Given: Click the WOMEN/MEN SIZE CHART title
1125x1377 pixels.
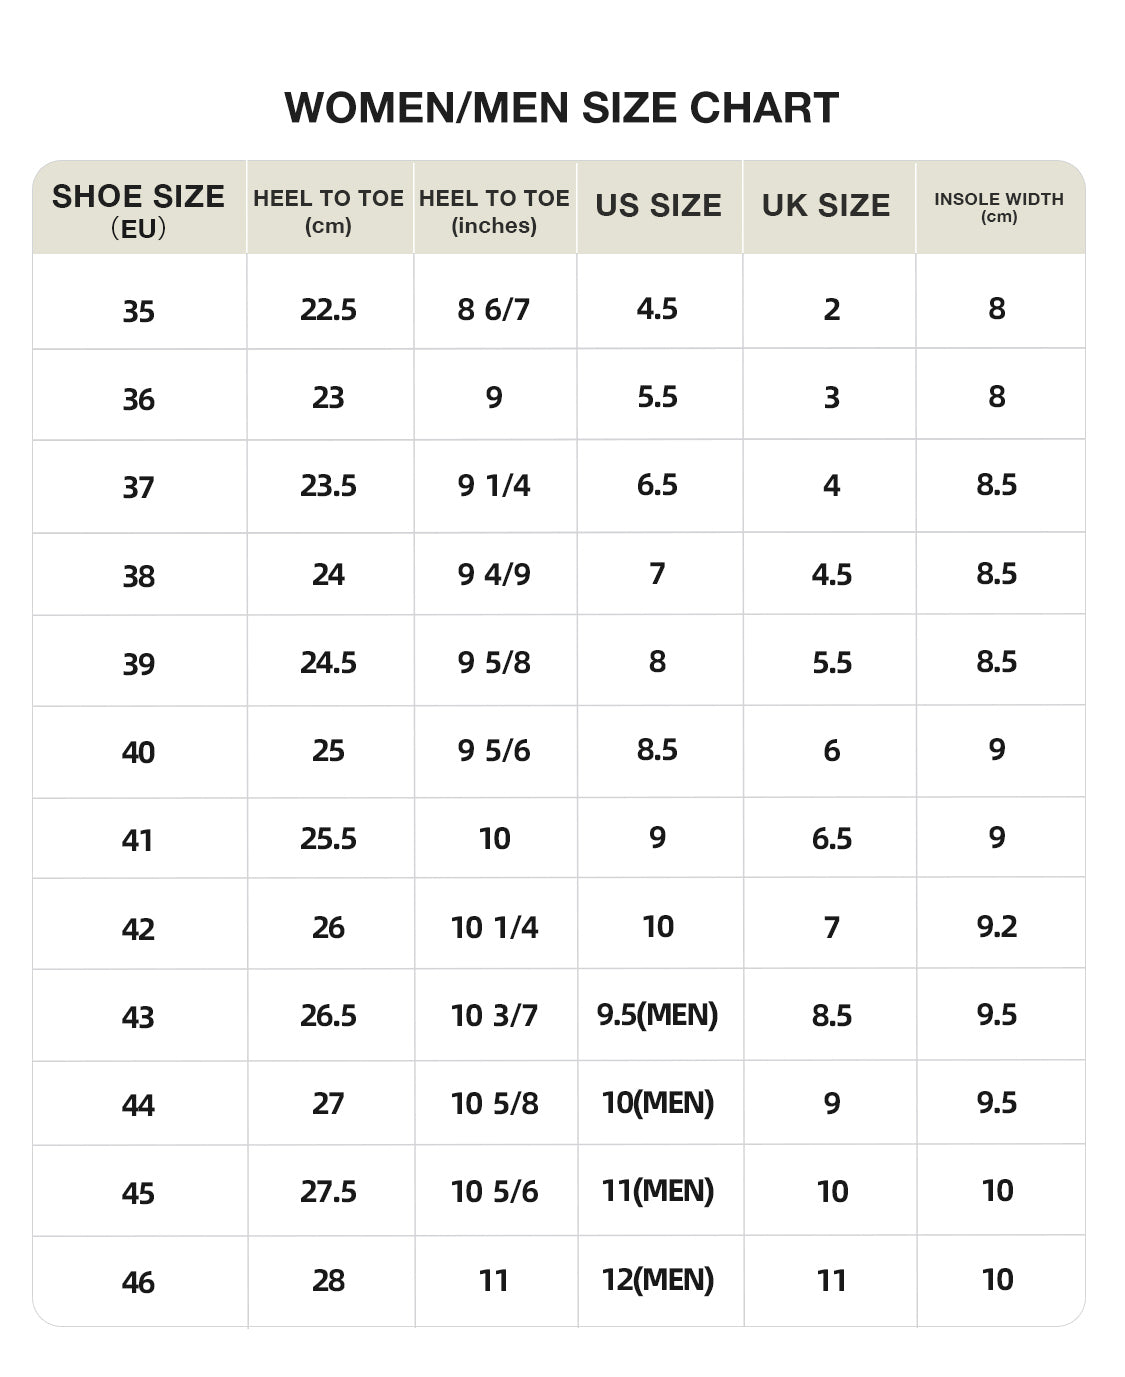Looking at the screenshot, I should [561, 108].
